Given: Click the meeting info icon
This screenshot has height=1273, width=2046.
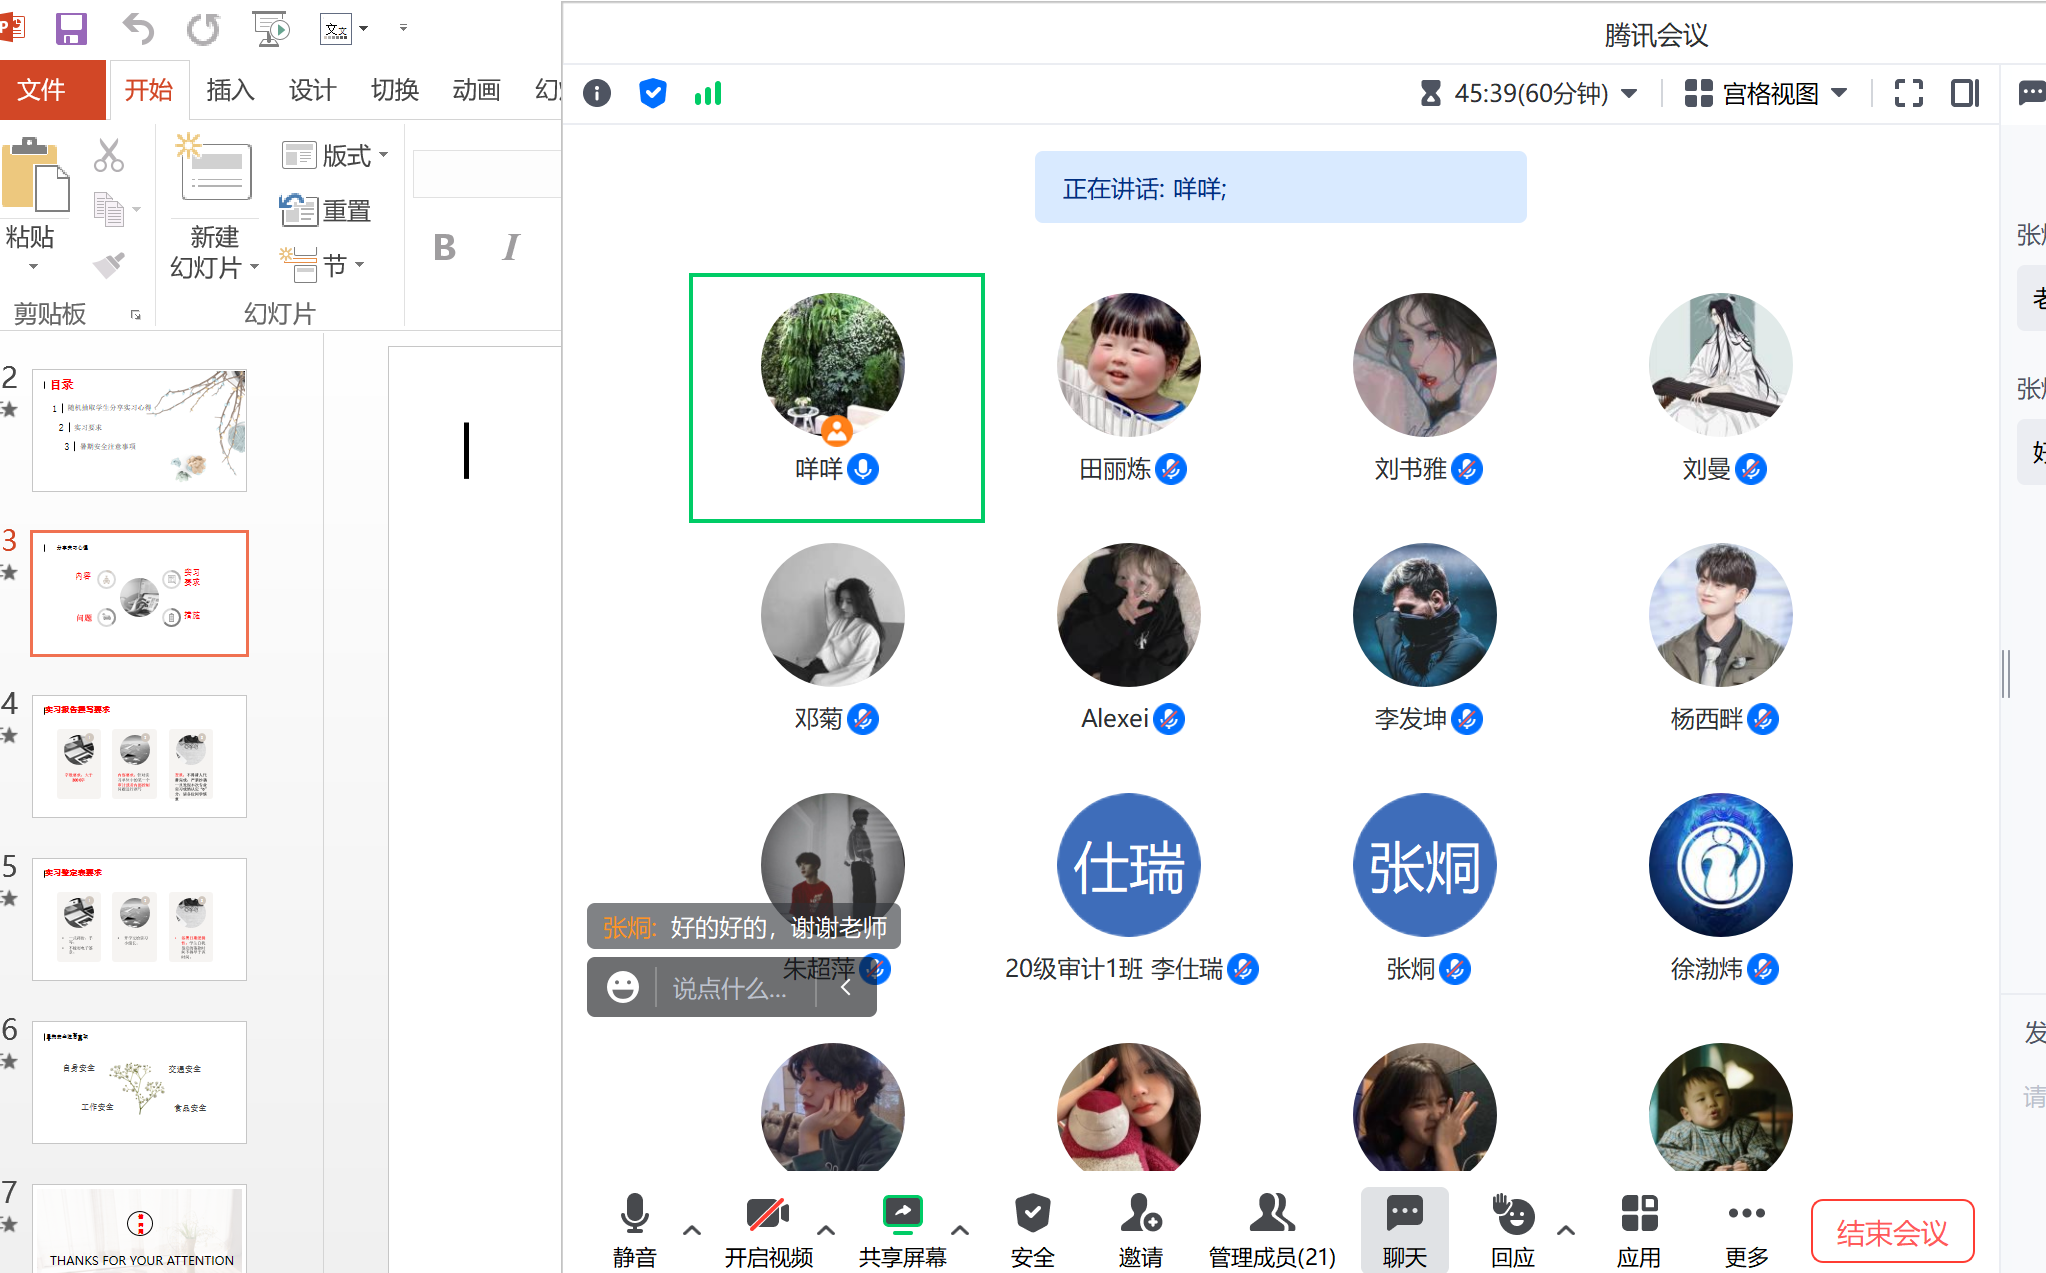Looking at the screenshot, I should pyautogui.click(x=597, y=94).
